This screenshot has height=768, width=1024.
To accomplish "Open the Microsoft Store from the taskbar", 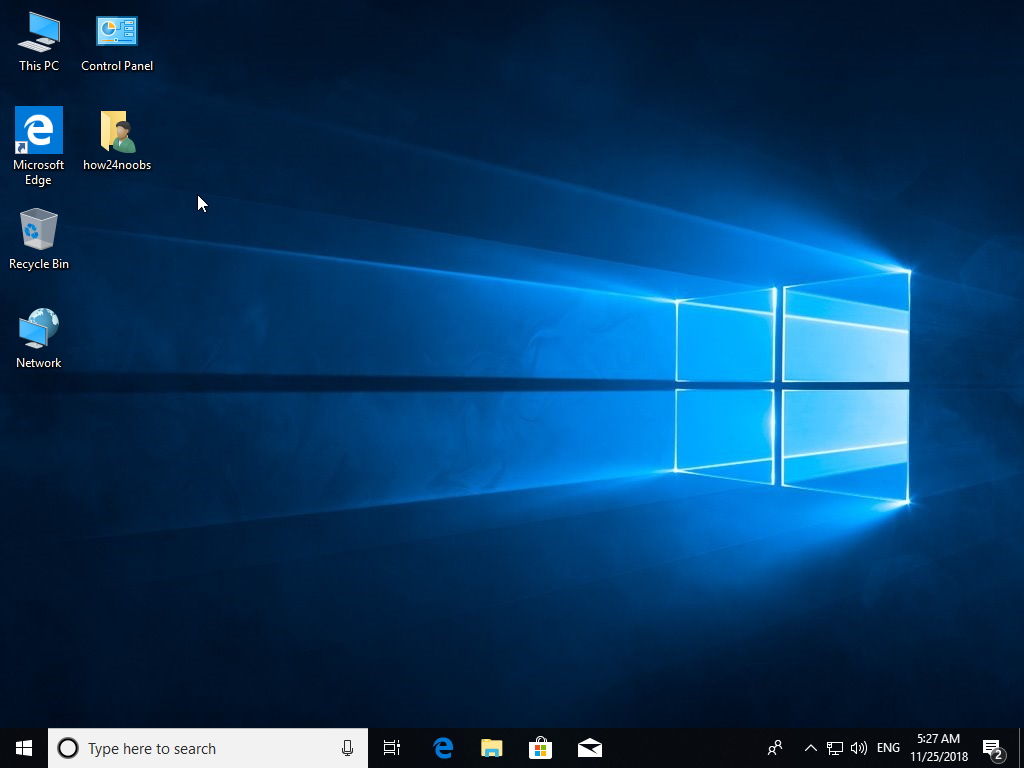I will pyautogui.click(x=540, y=747).
